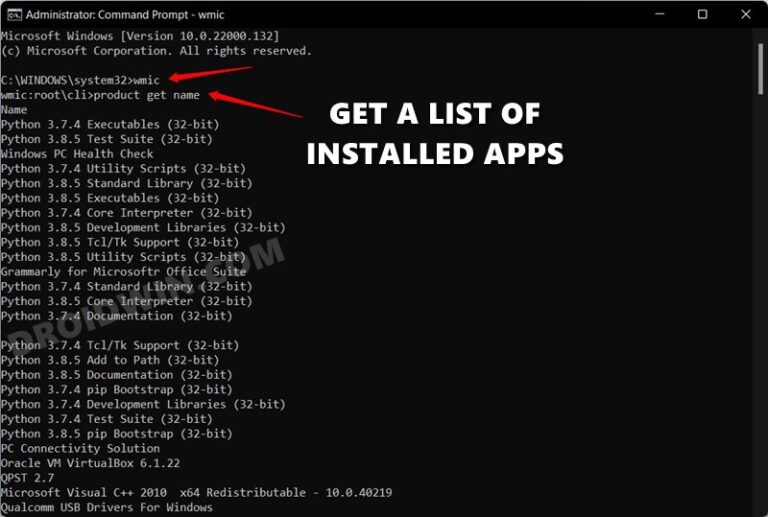Click the 'Microsoft Windows [Version 10.0.22000.132]' line
768x517 pixels.
pos(140,36)
